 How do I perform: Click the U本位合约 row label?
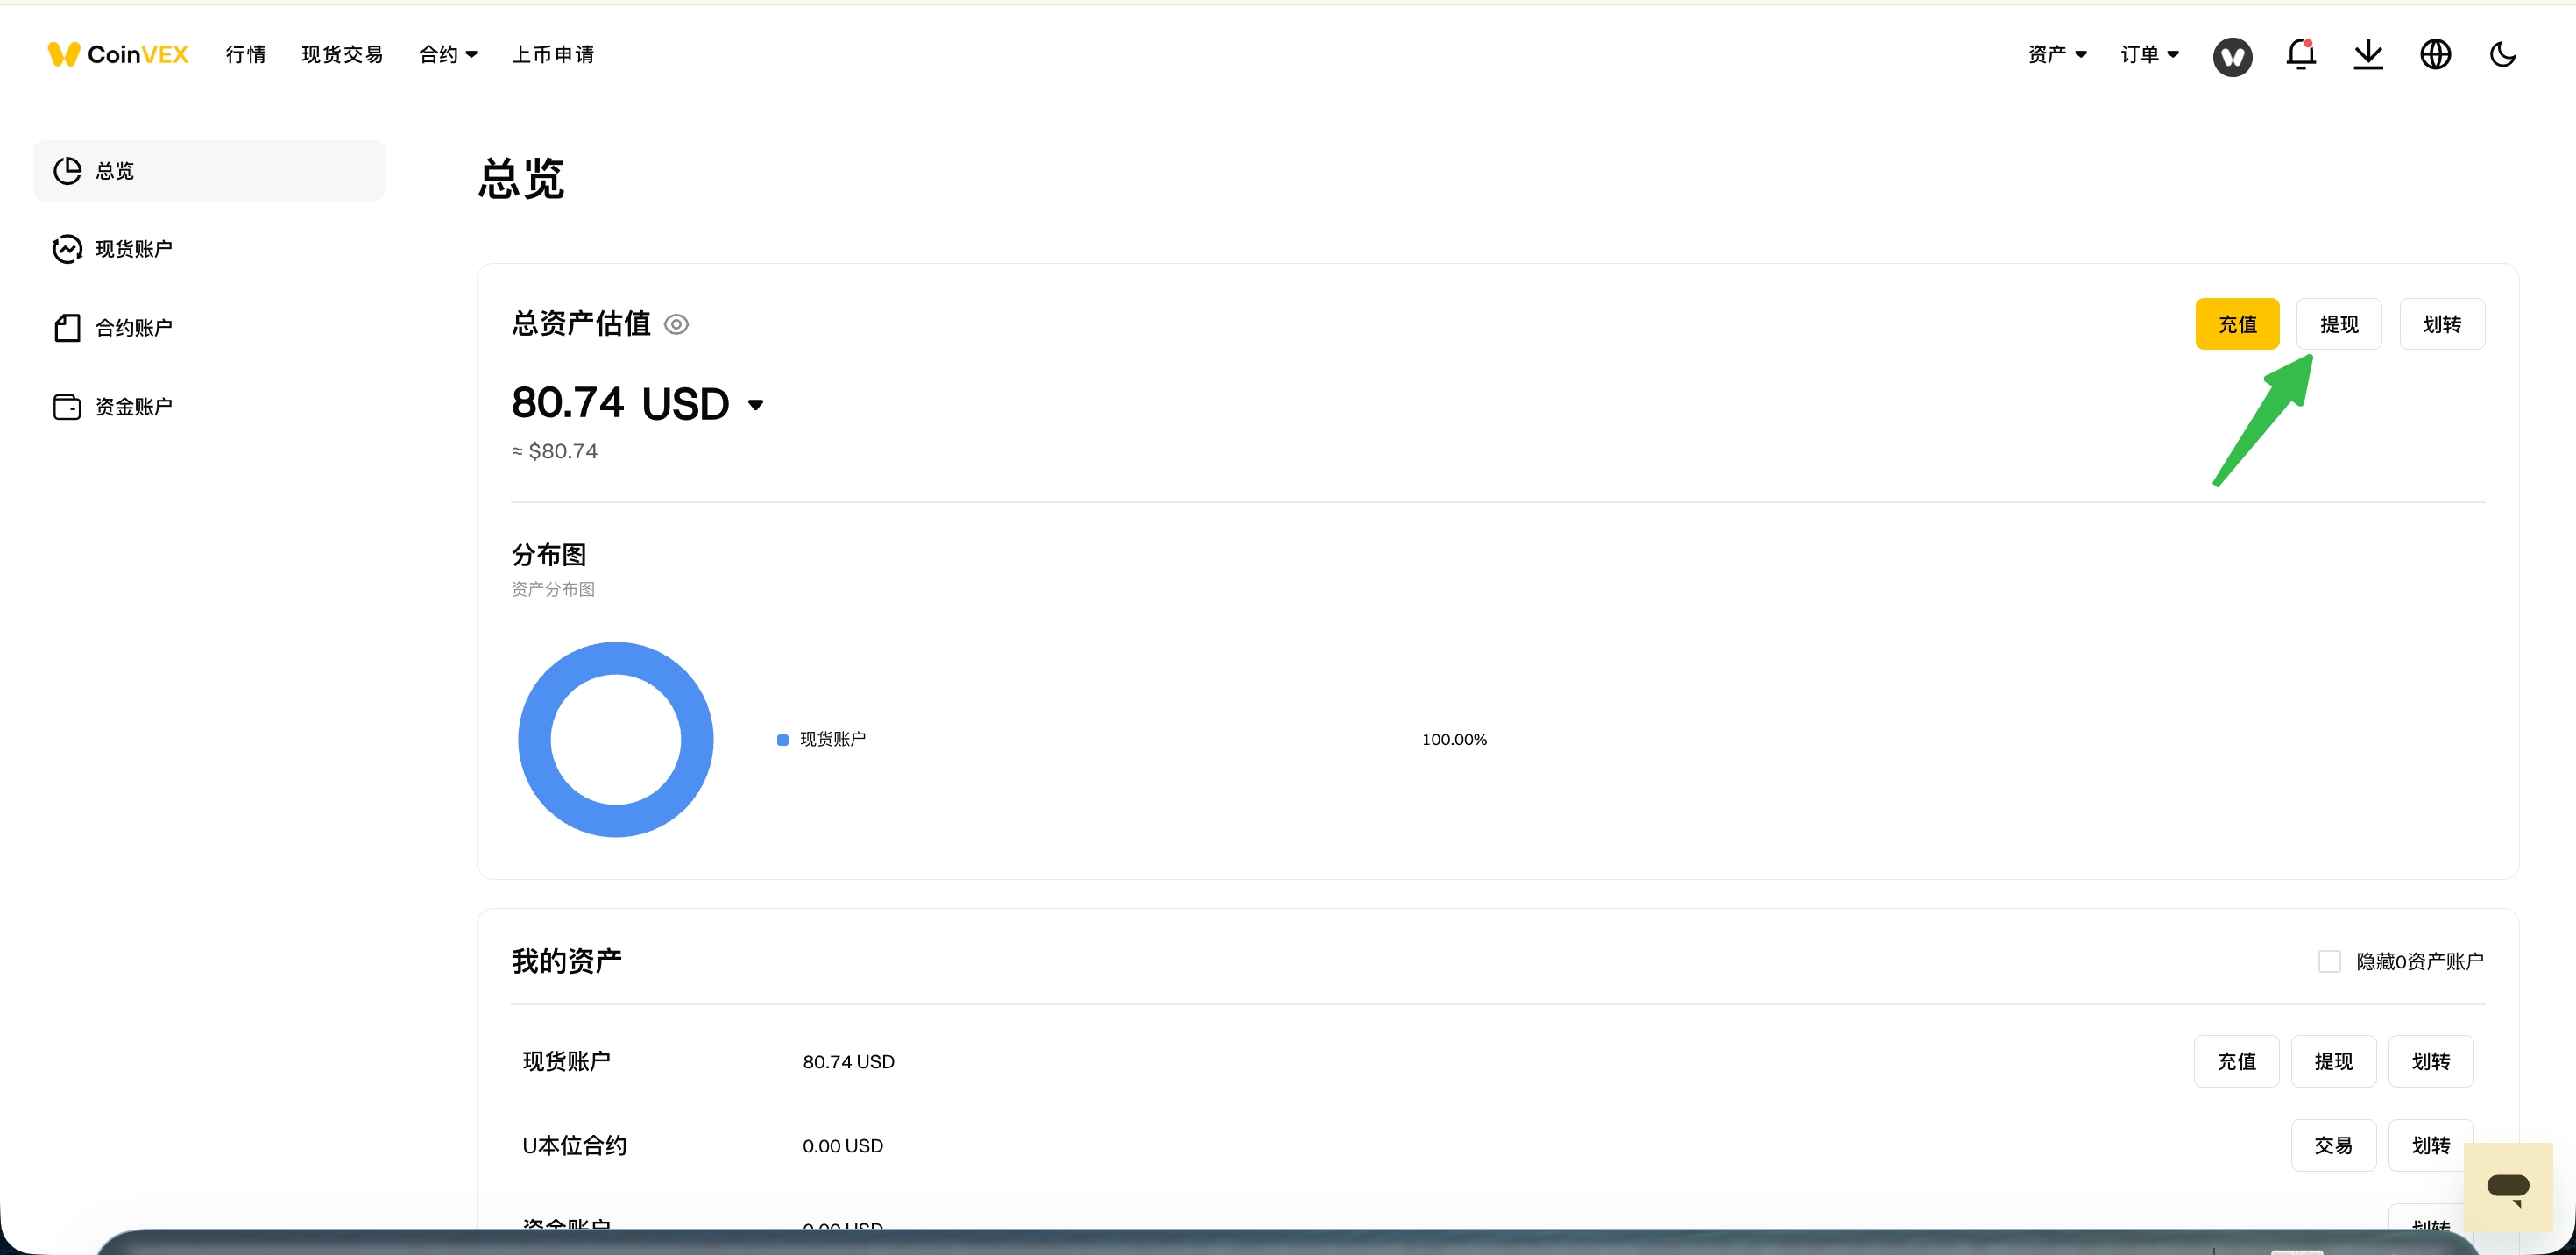(574, 1145)
